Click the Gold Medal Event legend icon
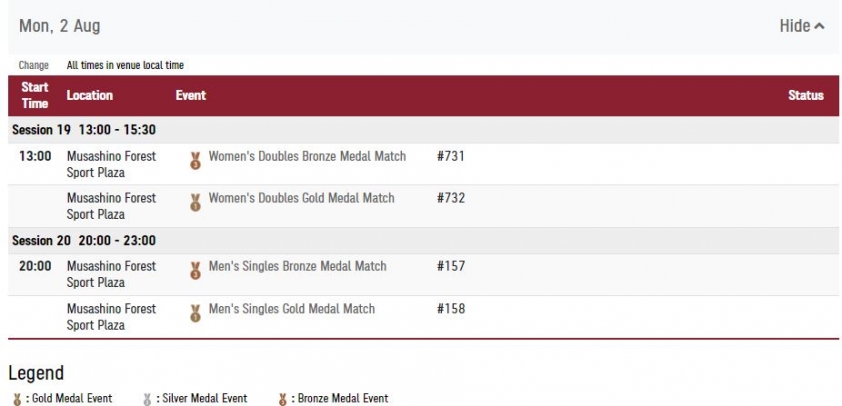This screenshot has width=842, height=406. [x=17, y=399]
